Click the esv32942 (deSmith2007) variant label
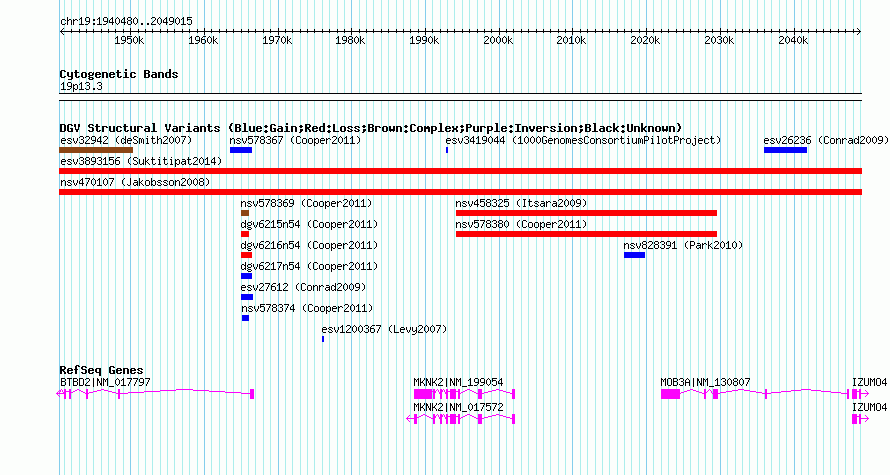890x475 pixels. [x=126, y=141]
